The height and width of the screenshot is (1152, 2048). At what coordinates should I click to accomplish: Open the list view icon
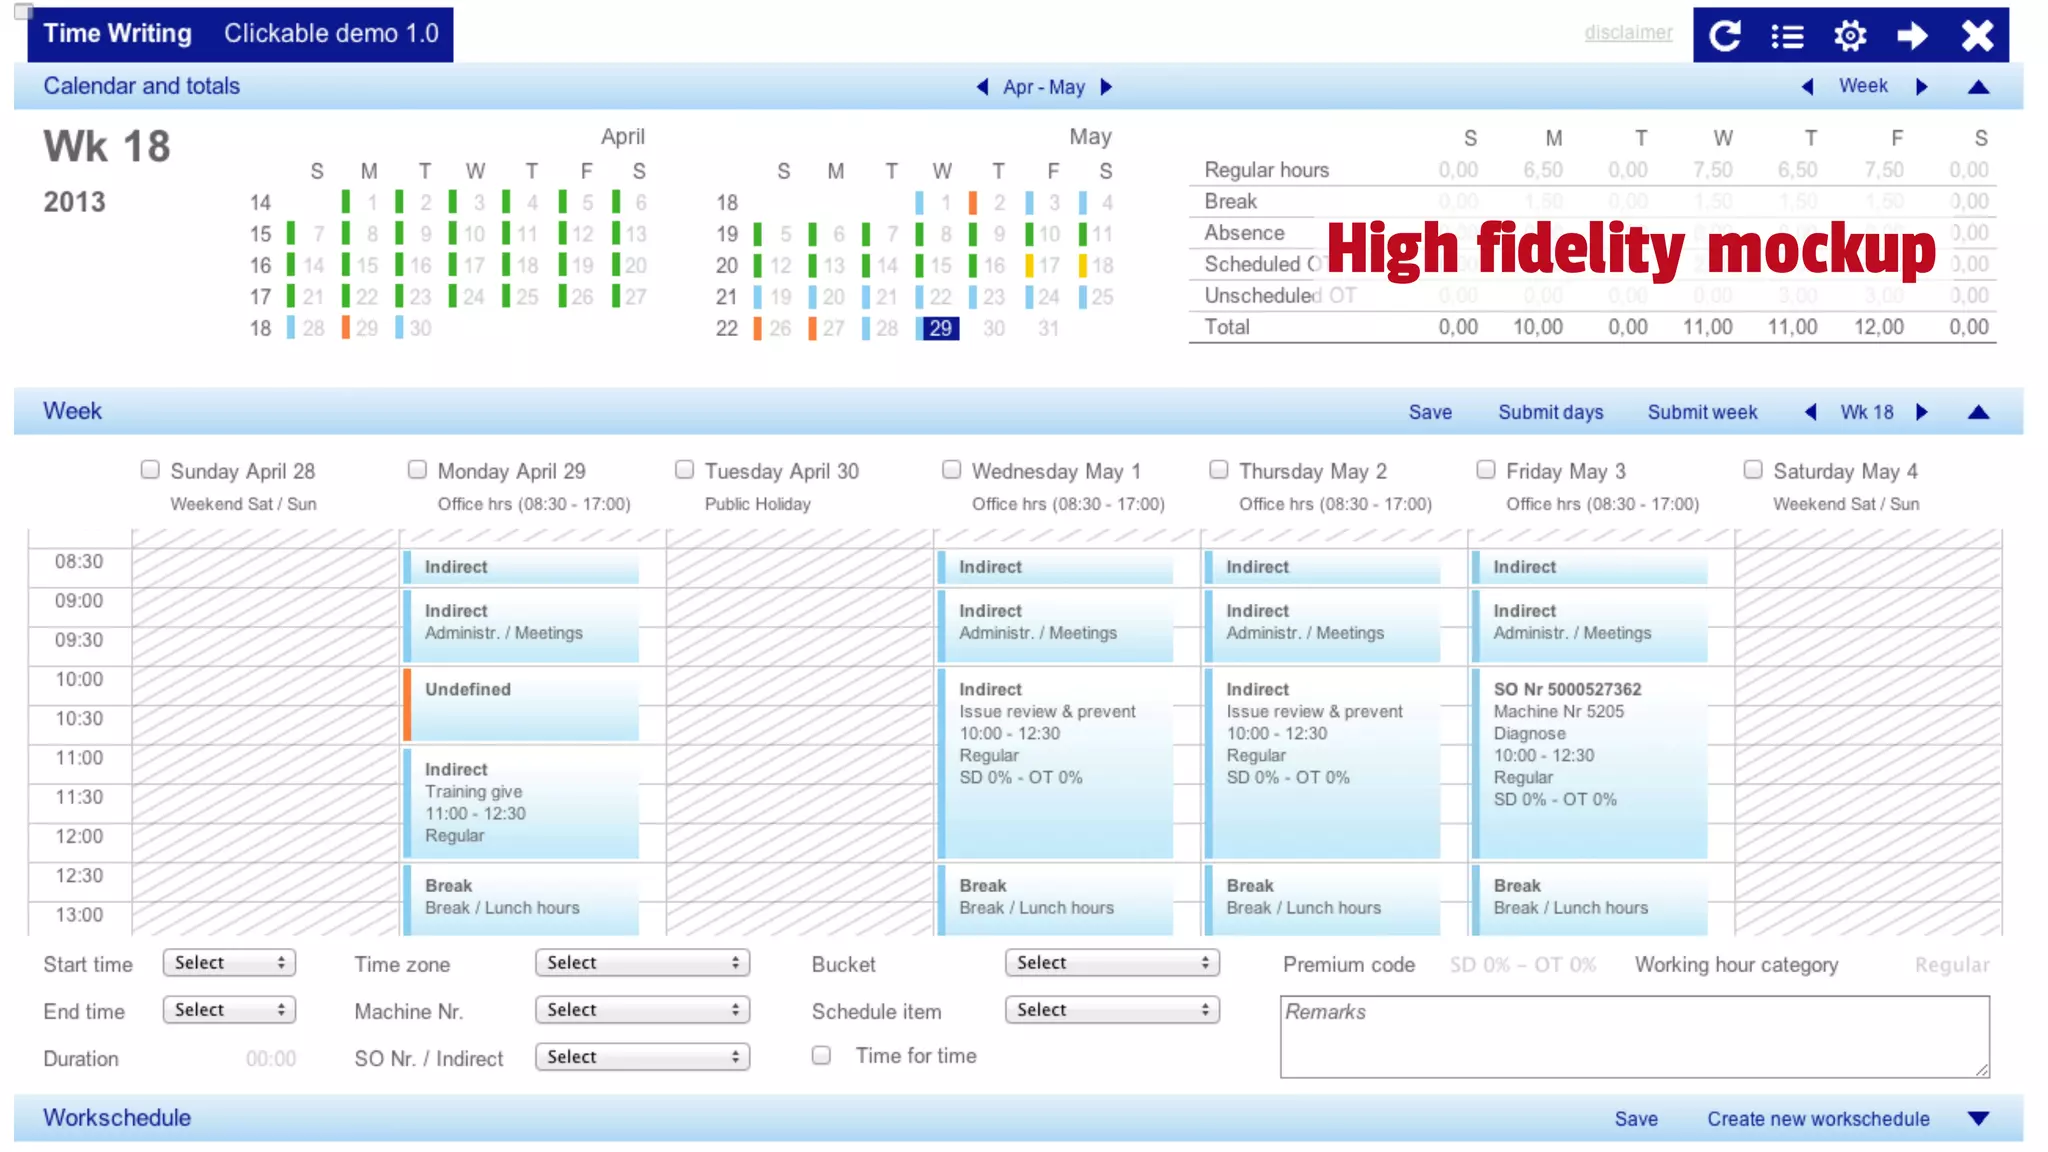pos(1787,36)
